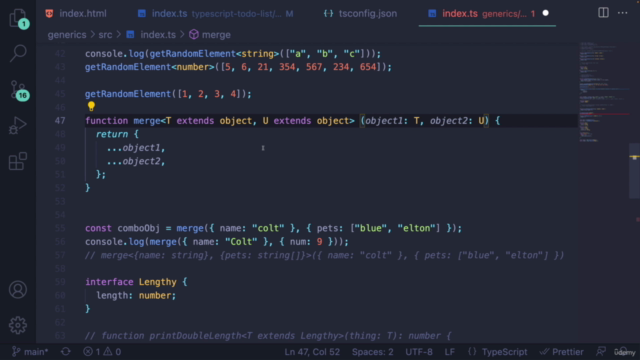
Task: Switch to the tsconfig.json tab
Action: pyautogui.click(x=360, y=13)
